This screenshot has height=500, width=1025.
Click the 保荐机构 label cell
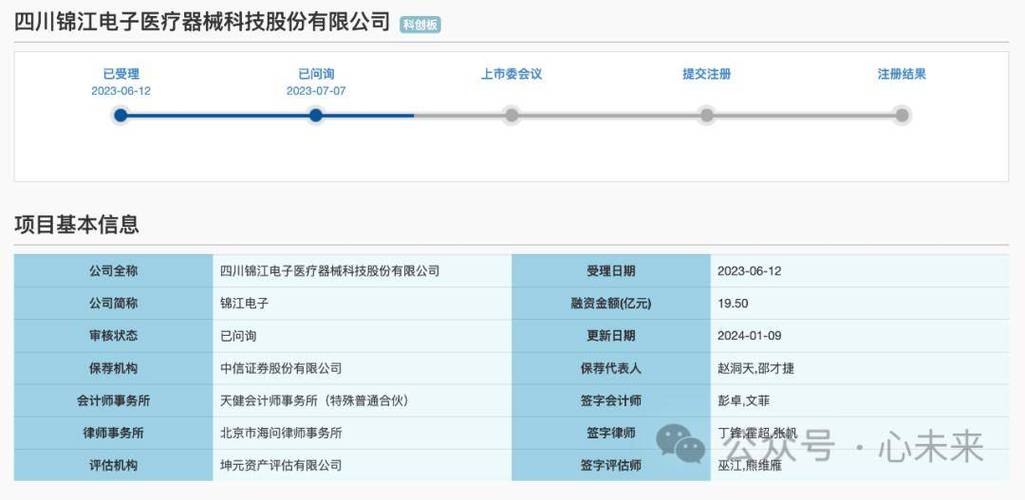click(113, 368)
